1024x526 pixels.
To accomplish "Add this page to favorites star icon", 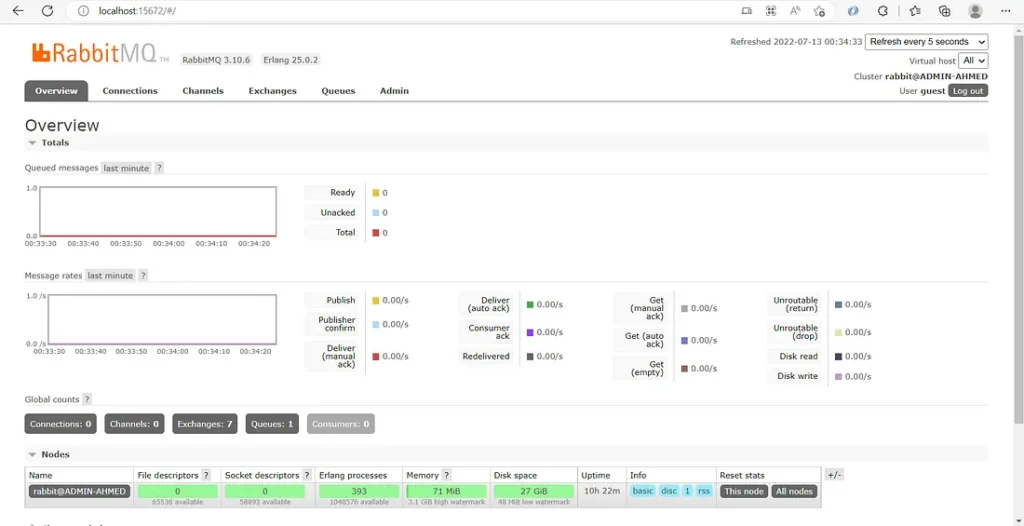I will 819,11.
